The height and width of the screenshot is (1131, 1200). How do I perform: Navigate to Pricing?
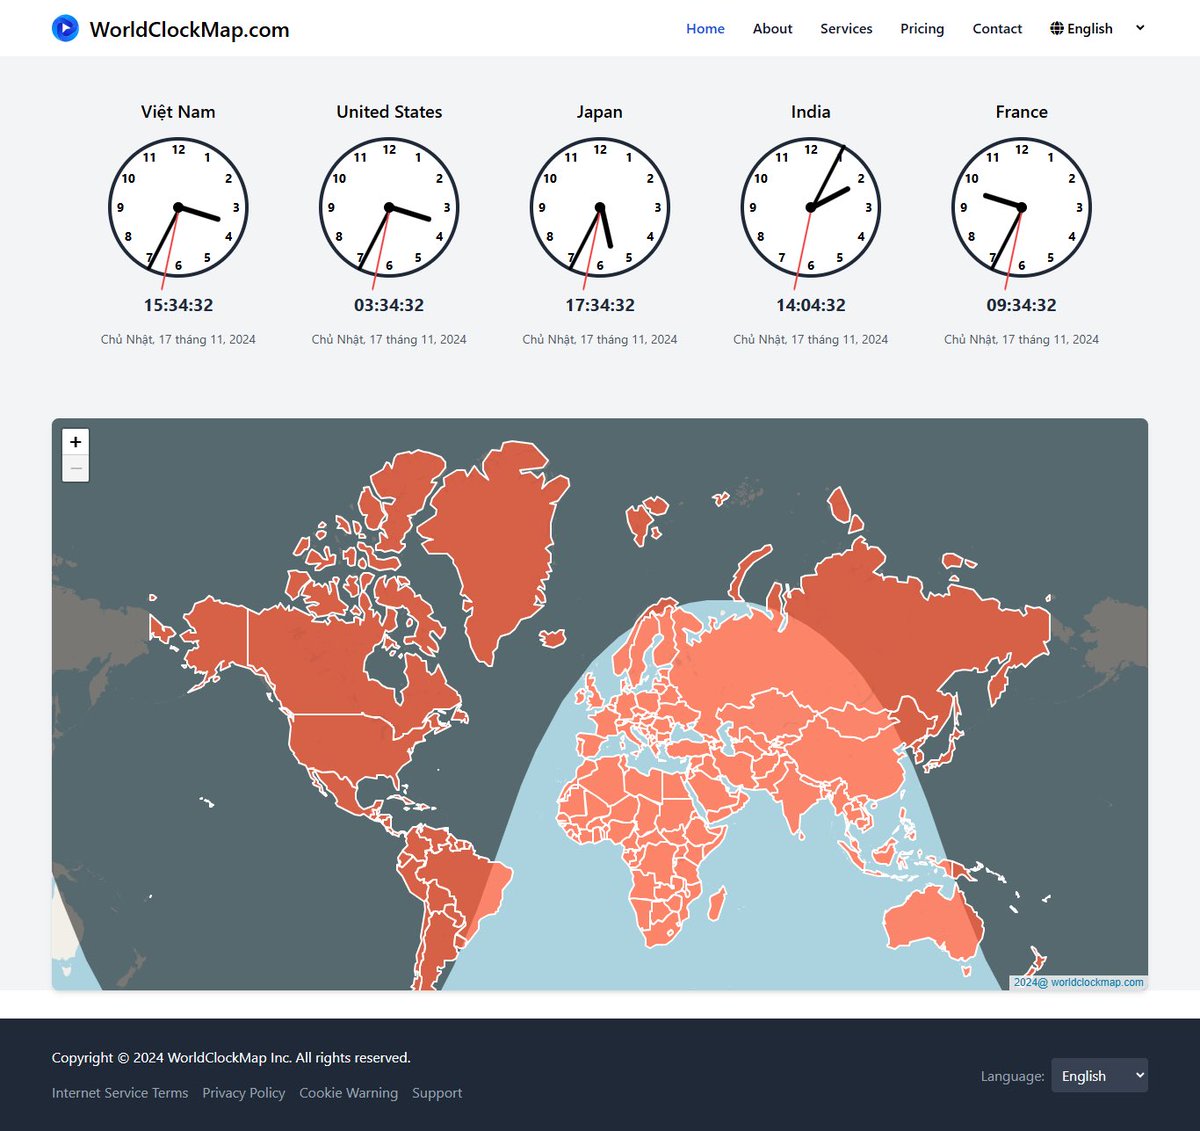[922, 29]
